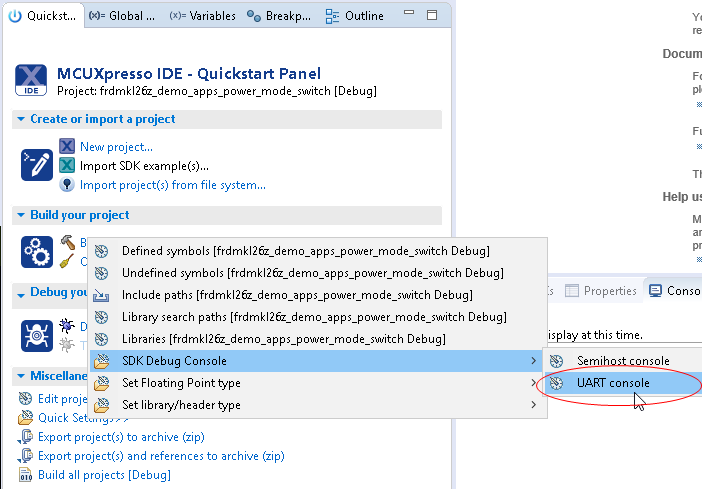Select Defined symbols menu entry
The width and height of the screenshot is (702, 489).
pos(318,251)
